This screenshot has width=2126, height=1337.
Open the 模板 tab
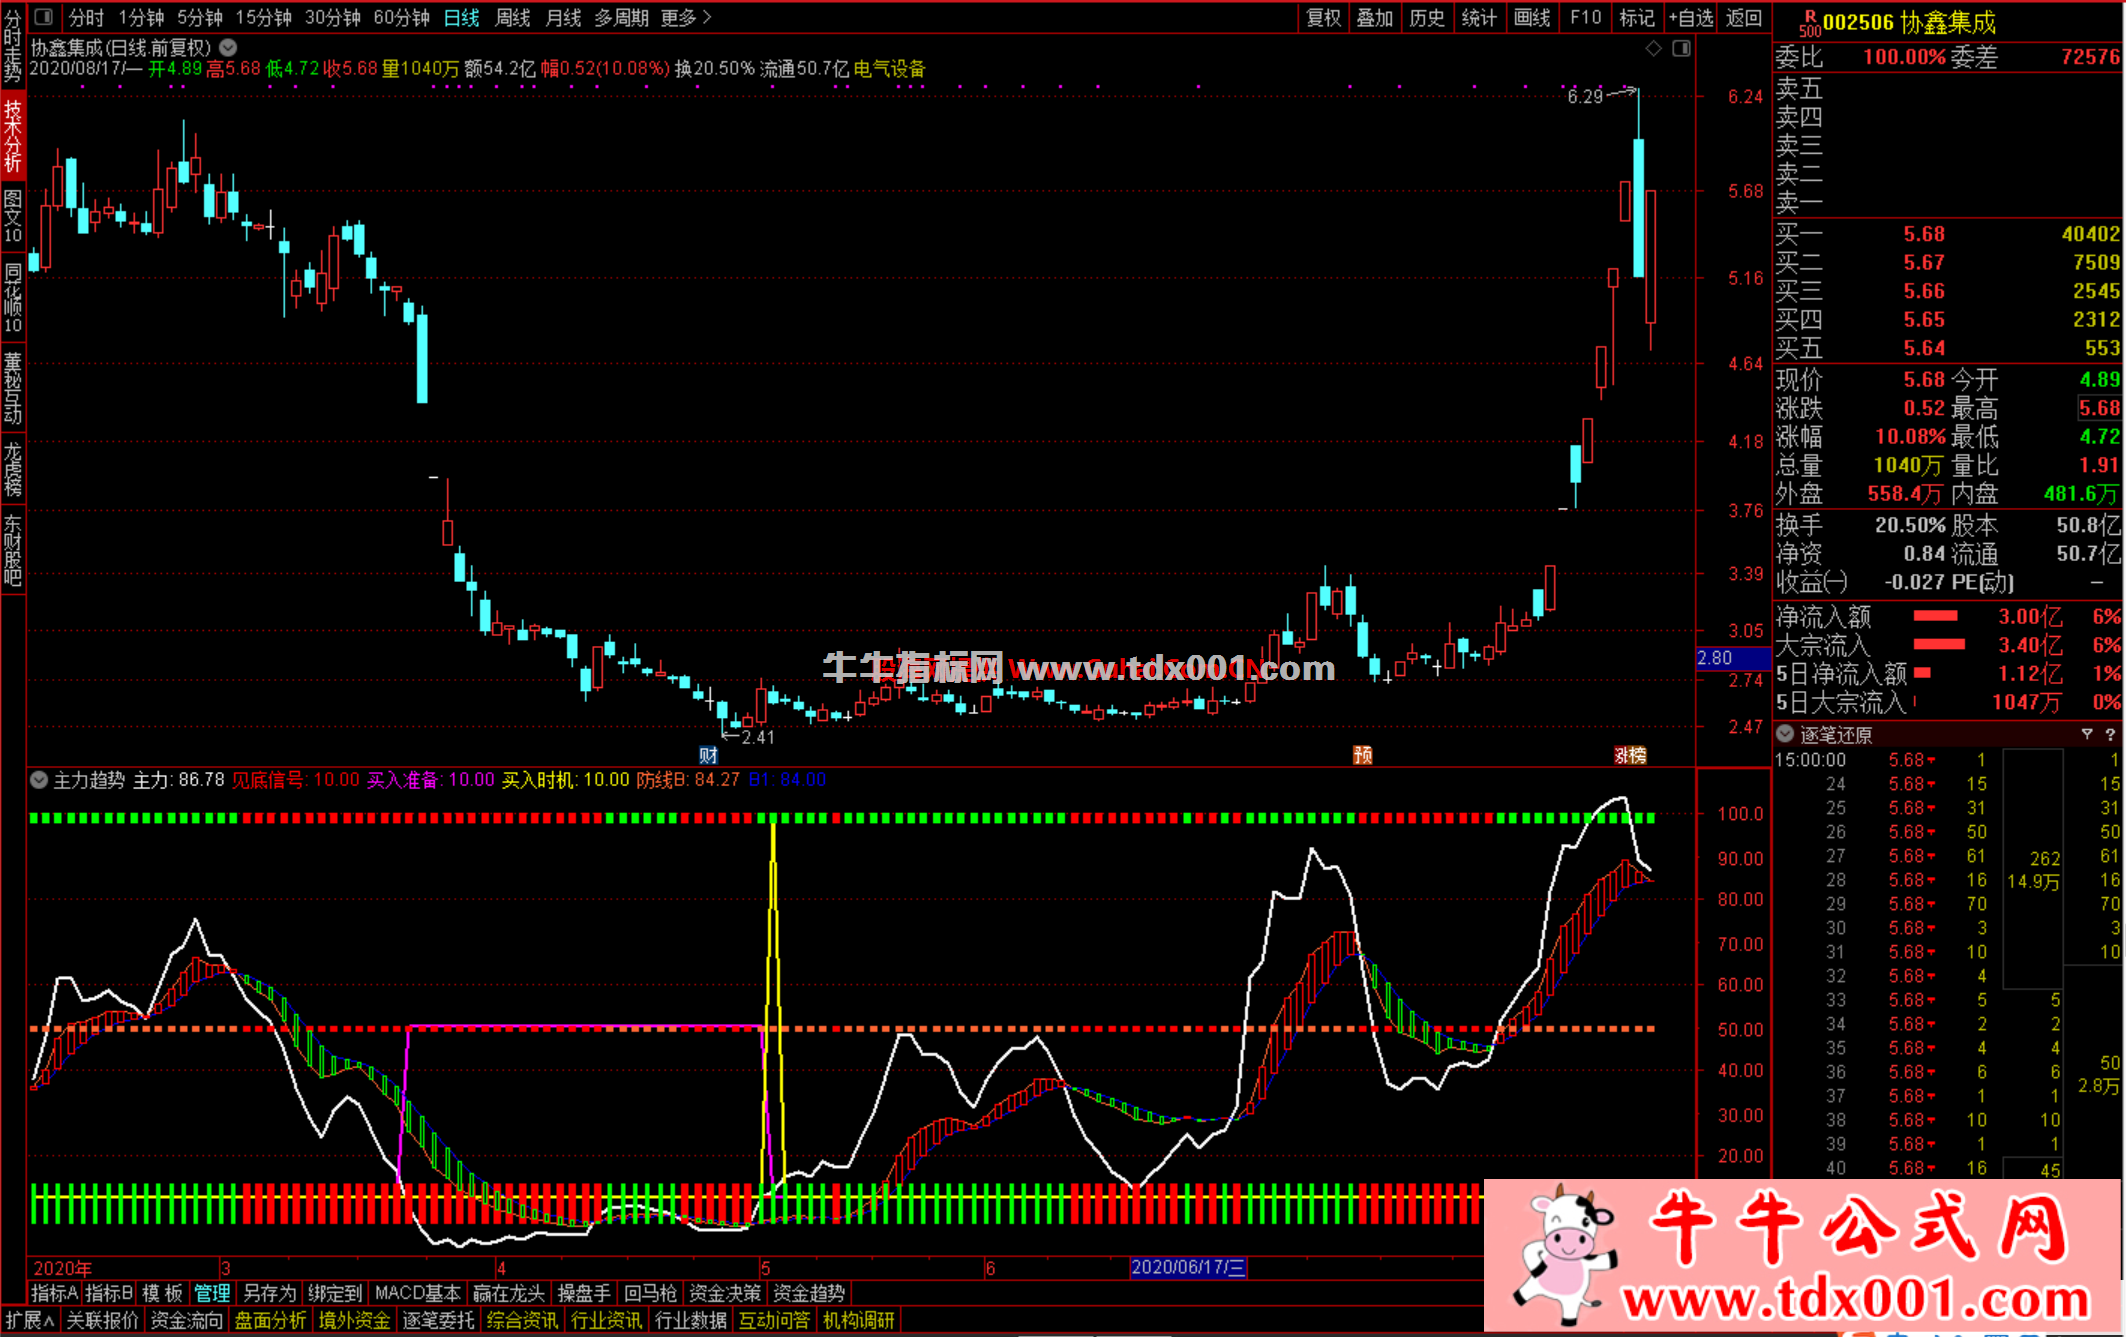tap(162, 1293)
